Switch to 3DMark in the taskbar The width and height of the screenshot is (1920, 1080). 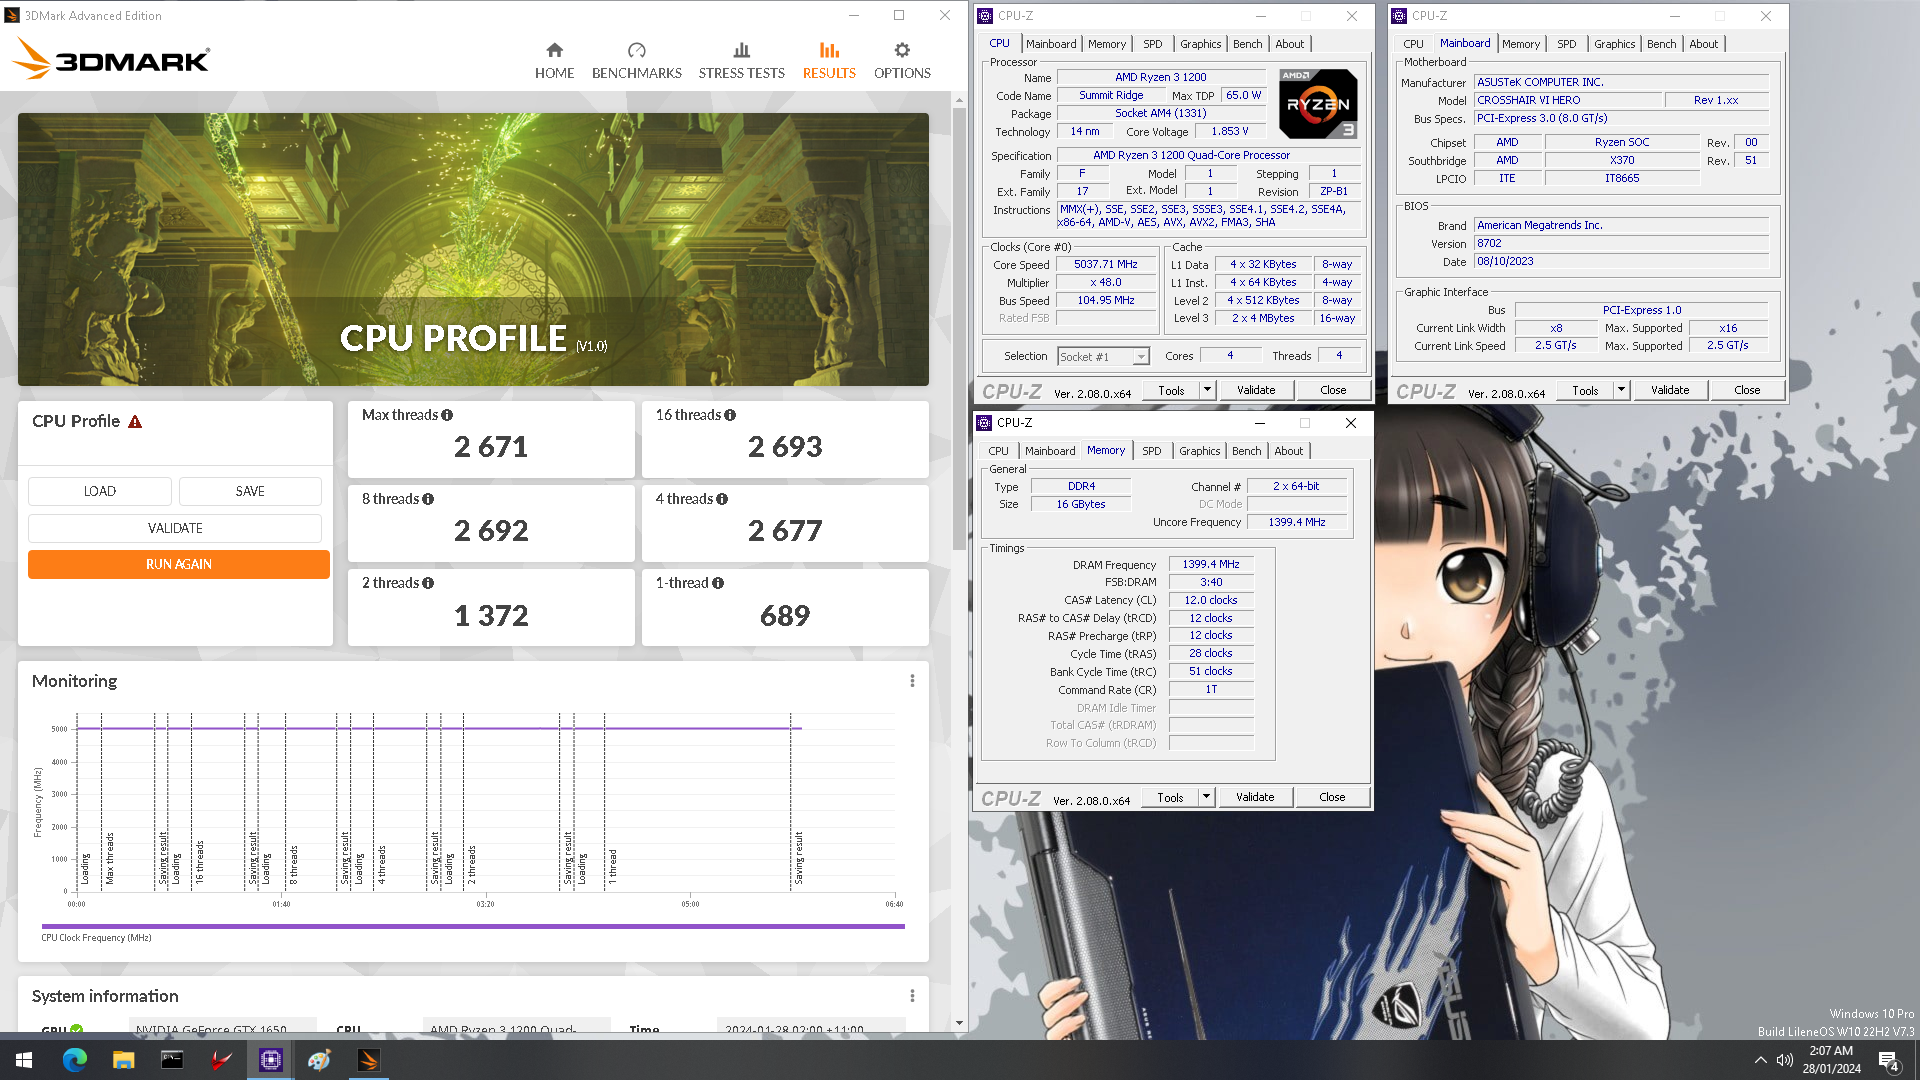[368, 1060]
